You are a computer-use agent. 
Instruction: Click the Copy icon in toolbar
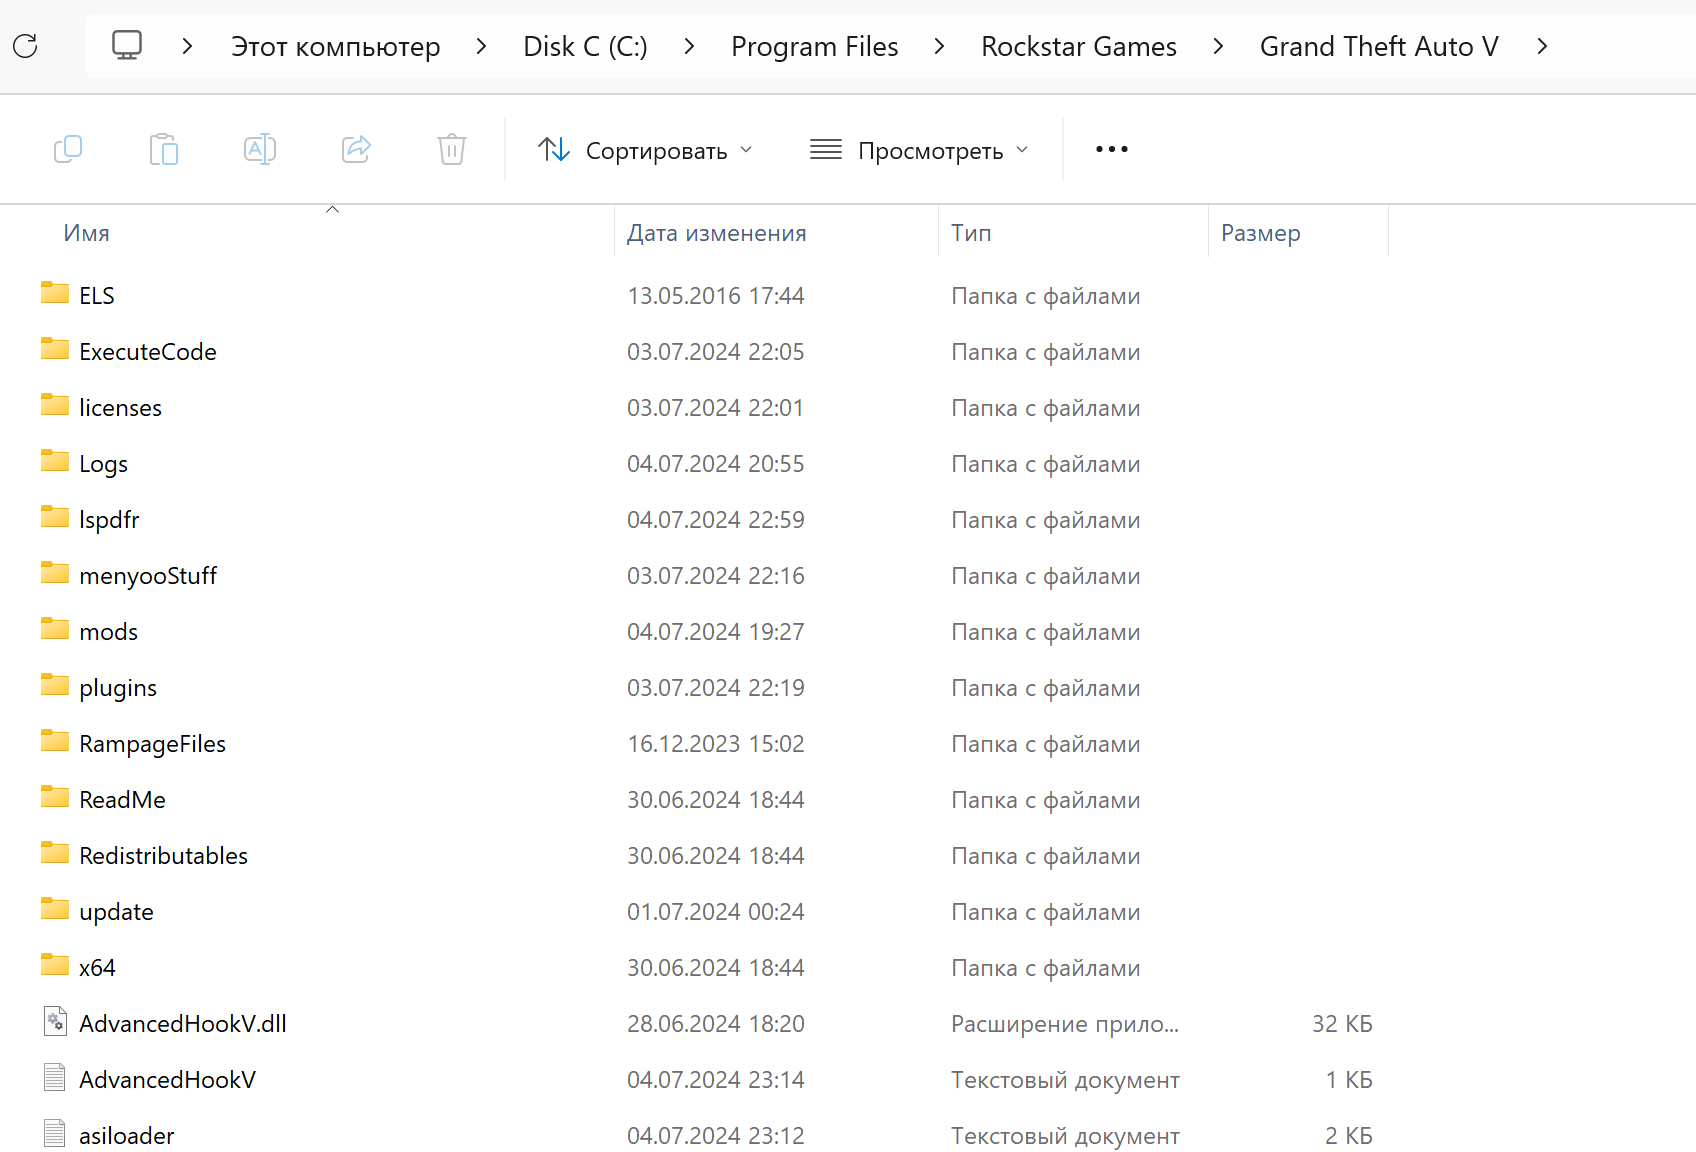tap(68, 150)
